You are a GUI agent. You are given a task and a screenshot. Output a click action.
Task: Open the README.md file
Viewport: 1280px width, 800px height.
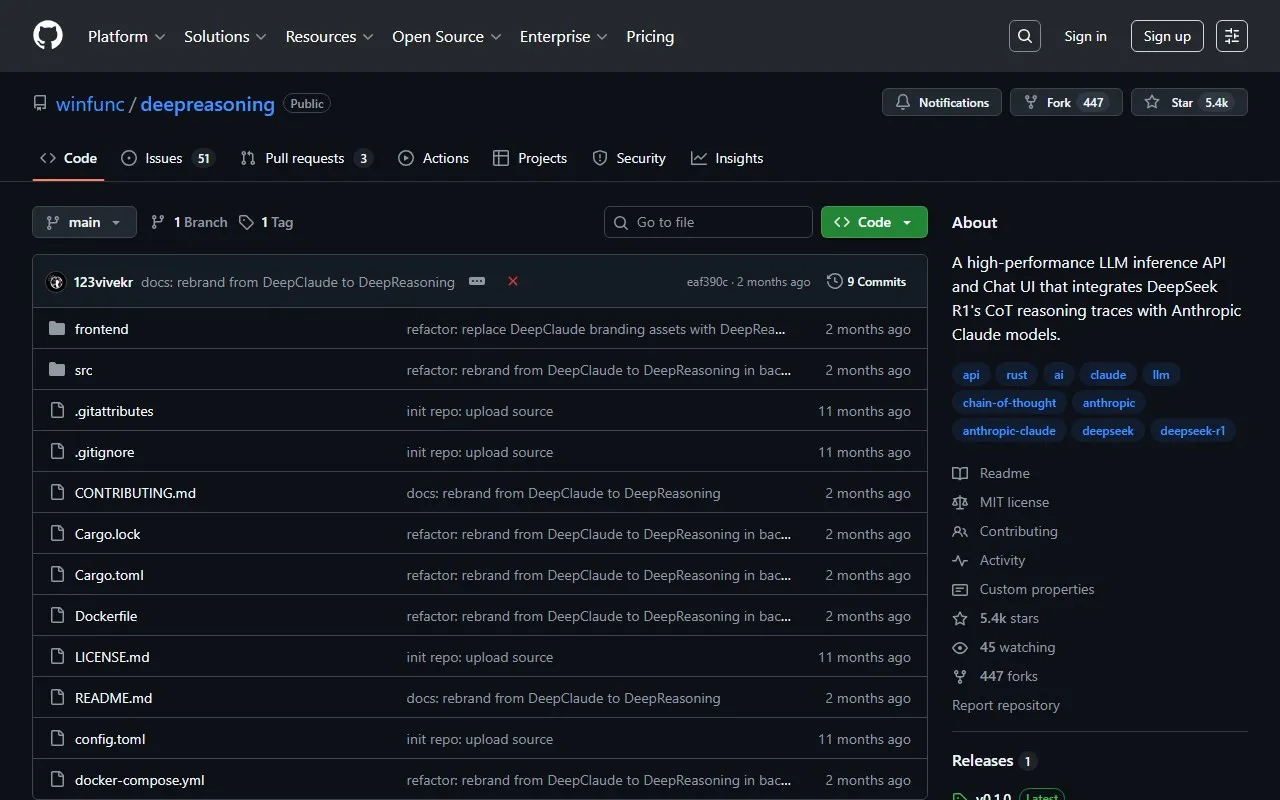(x=113, y=698)
